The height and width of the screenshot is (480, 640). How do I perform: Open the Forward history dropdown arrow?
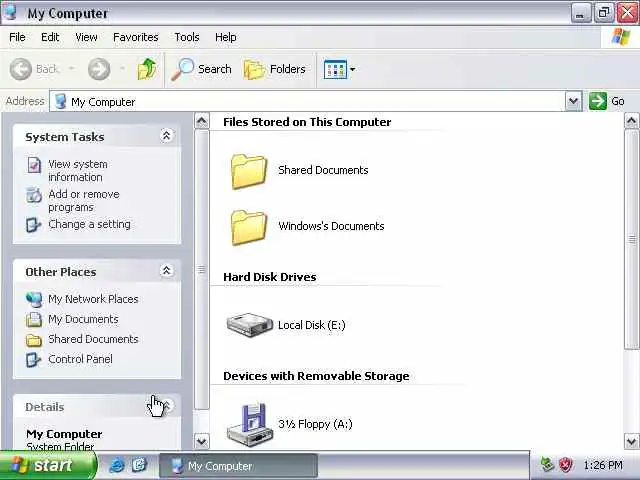point(122,69)
